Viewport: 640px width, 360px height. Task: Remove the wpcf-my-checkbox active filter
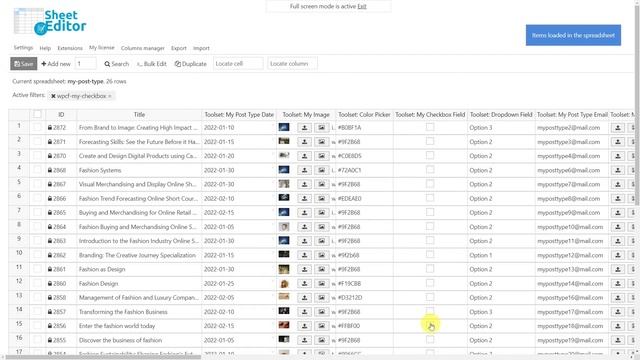pos(53,96)
